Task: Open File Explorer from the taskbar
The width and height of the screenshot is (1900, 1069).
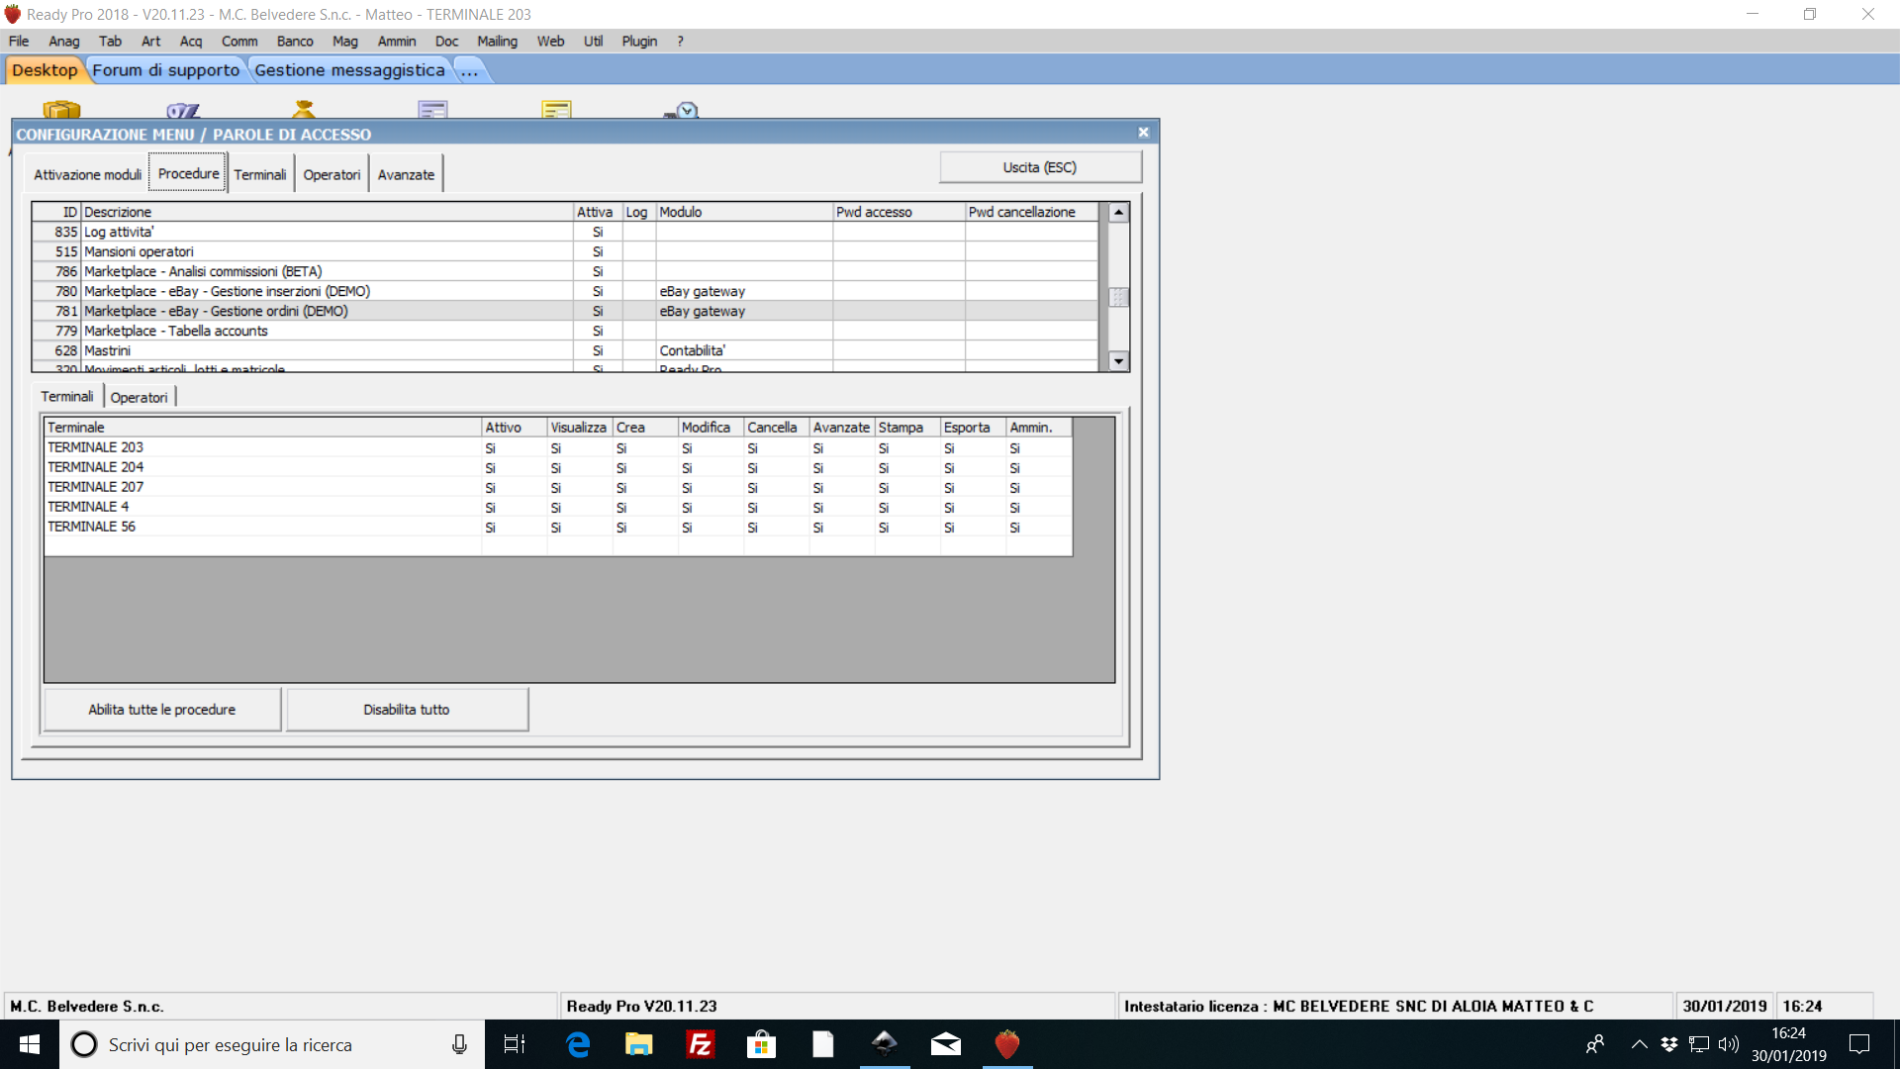Action: pos(638,1044)
